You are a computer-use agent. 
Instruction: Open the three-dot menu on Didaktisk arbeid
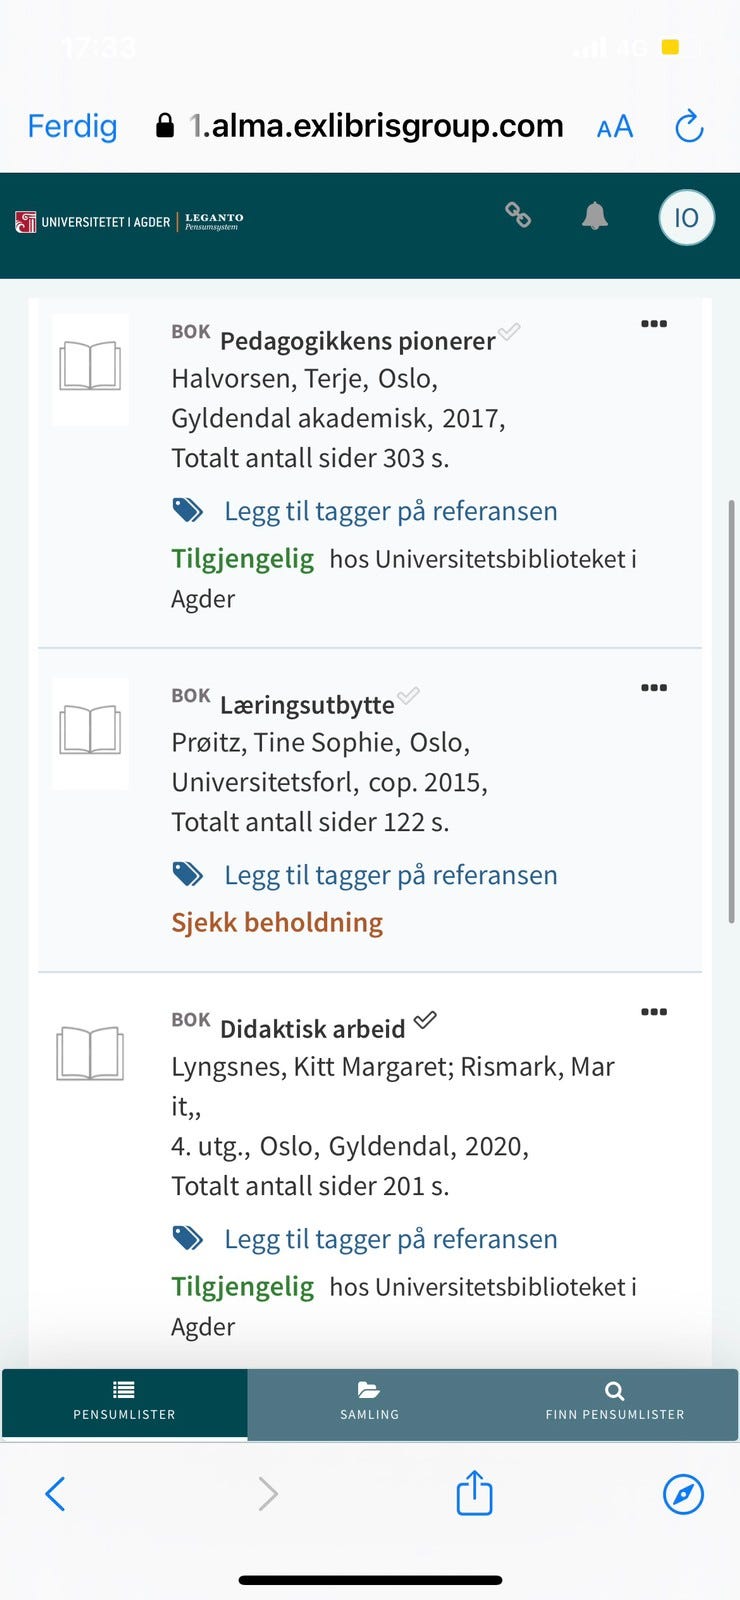click(654, 1011)
